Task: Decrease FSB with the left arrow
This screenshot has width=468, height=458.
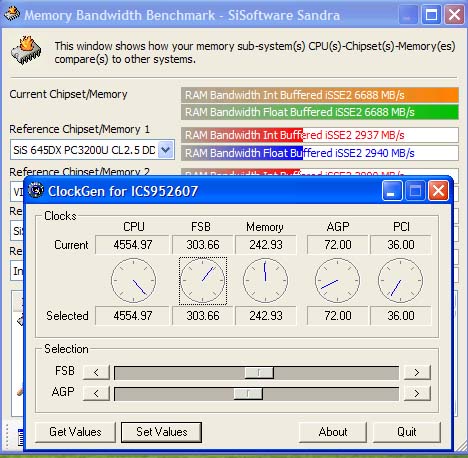Action: pos(96,372)
